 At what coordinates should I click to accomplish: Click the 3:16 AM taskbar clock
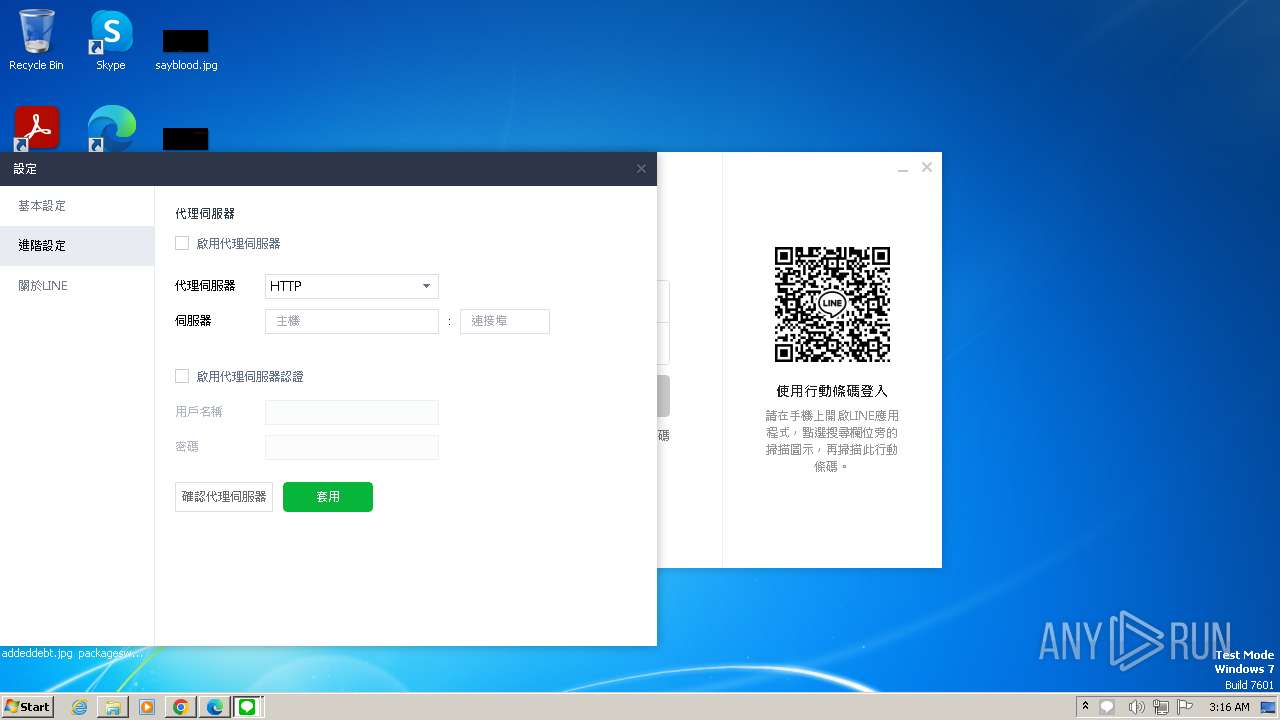tap(1229, 707)
